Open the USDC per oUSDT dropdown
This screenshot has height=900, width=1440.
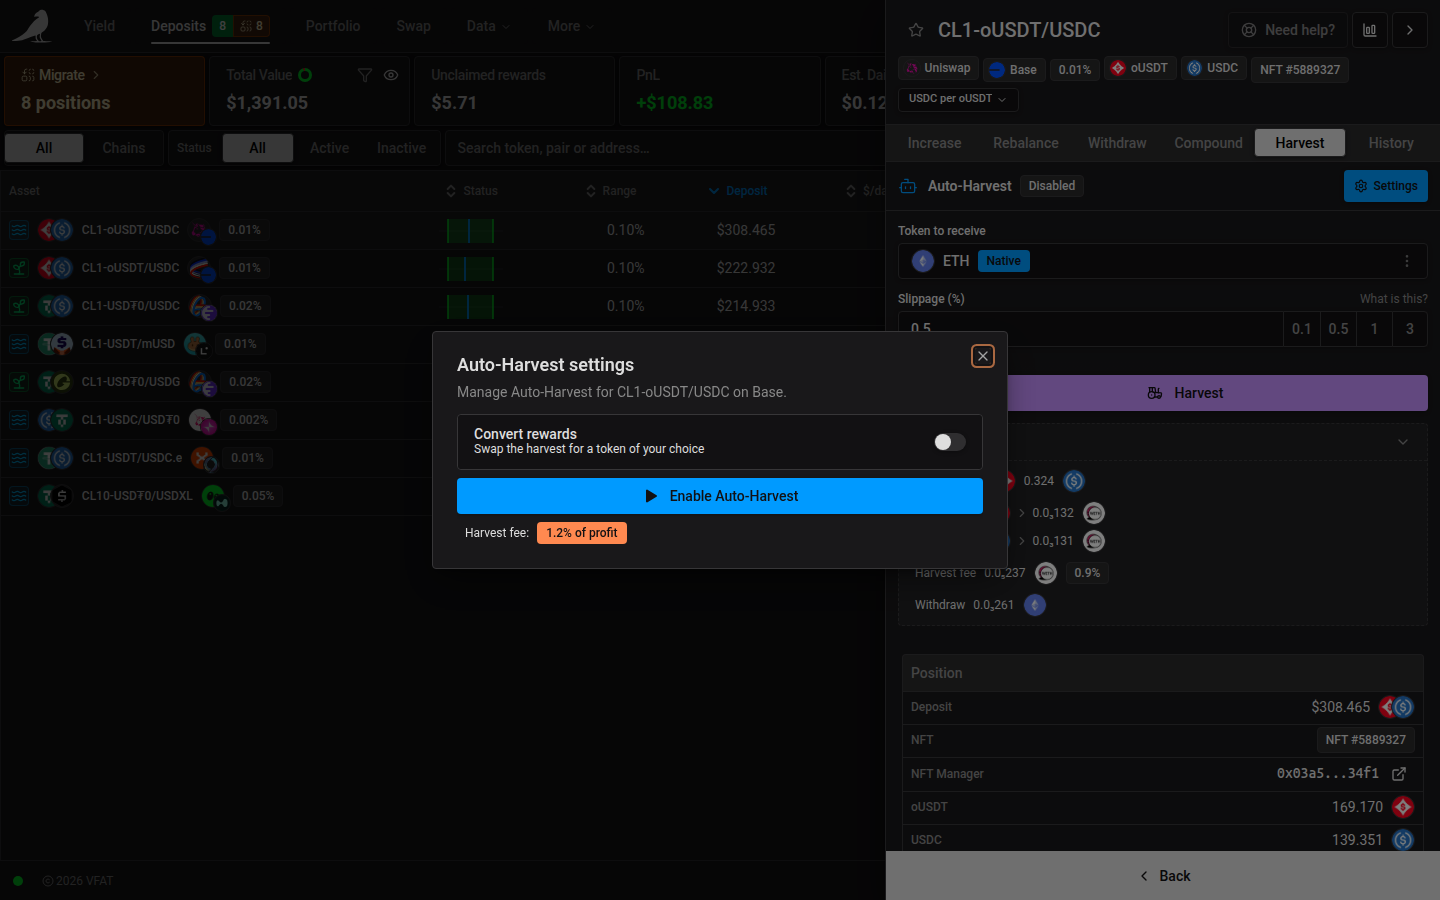click(958, 99)
